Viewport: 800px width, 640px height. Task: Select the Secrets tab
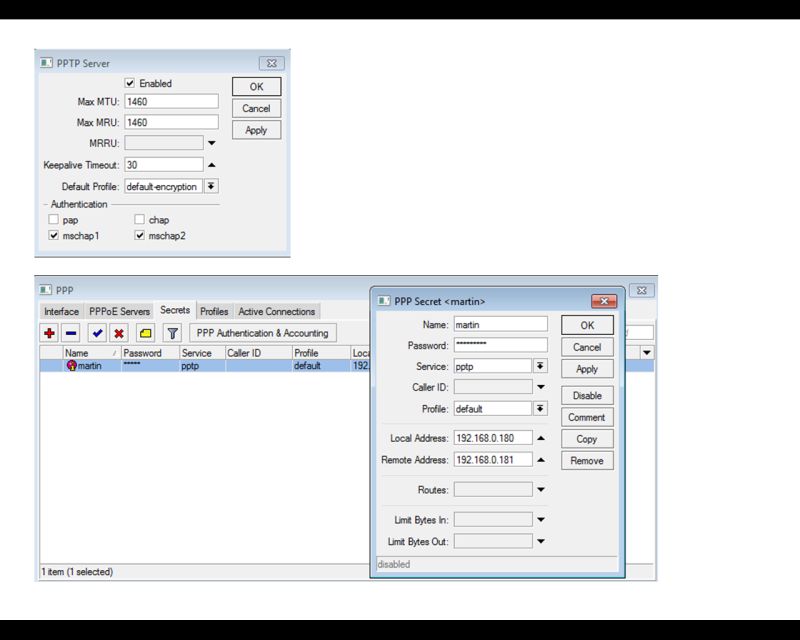point(175,310)
